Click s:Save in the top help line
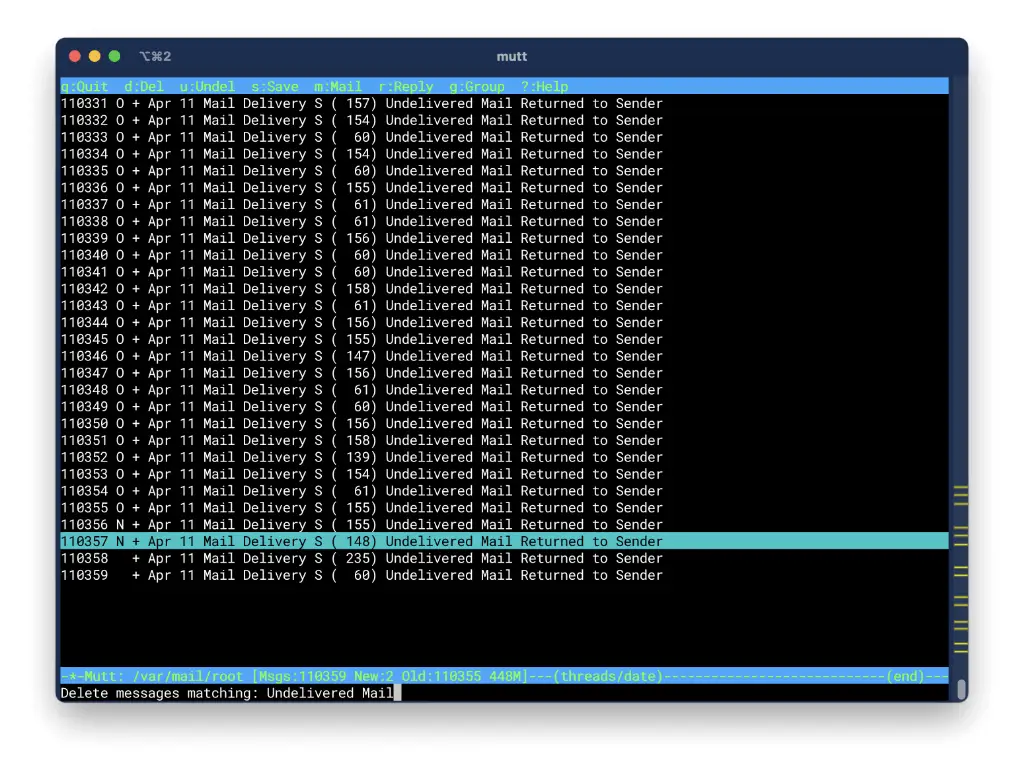Viewport: 1024px width, 776px height. pos(275,86)
